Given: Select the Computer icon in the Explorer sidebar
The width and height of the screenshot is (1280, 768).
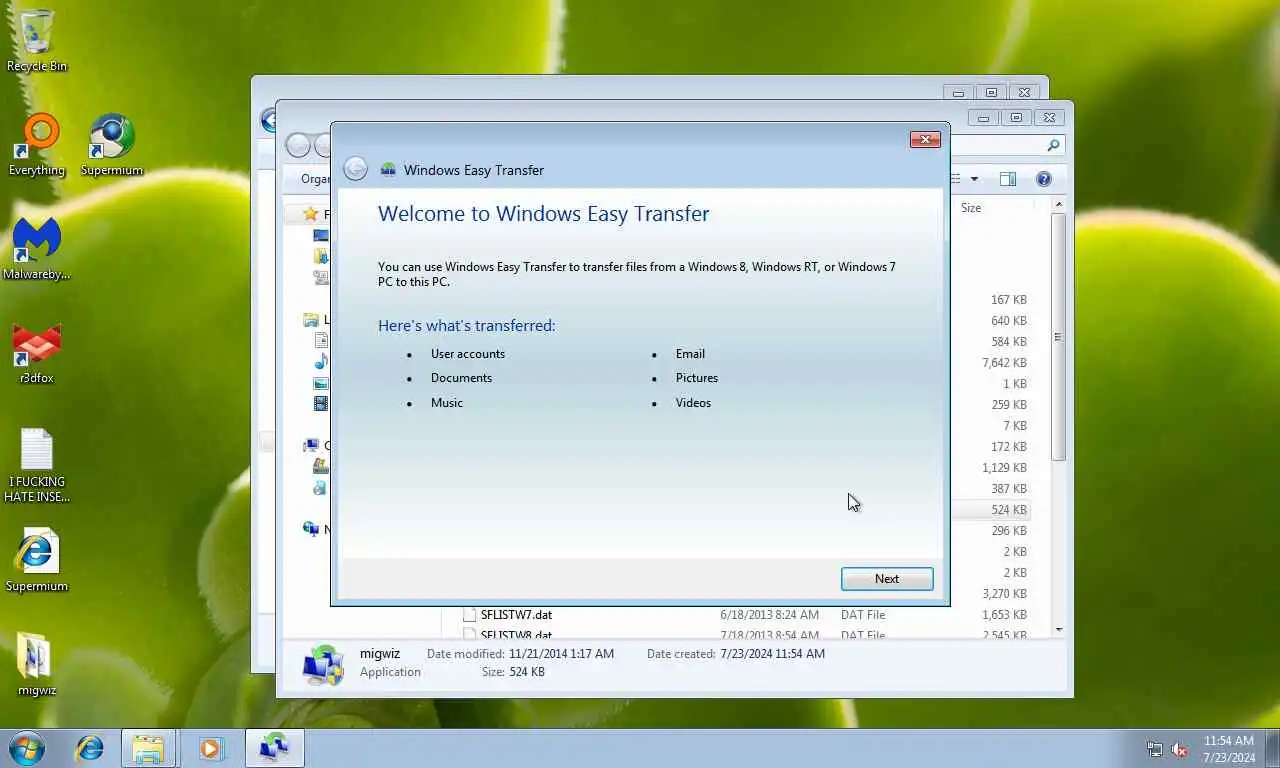Looking at the screenshot, I should tap(311, 446).
